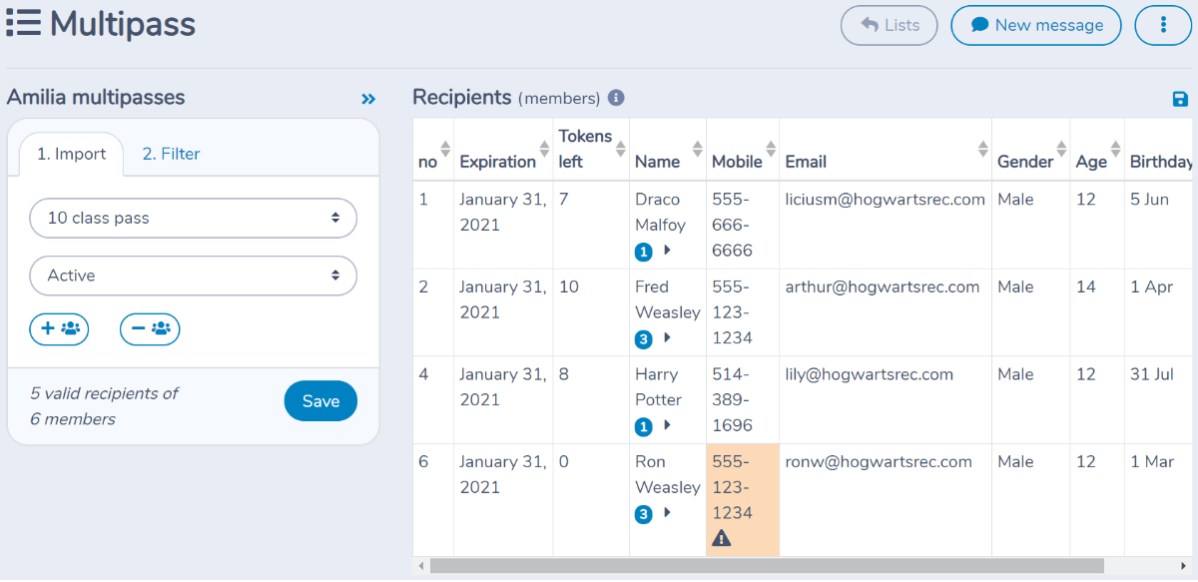Image resolution: width=1198 pixels, height=582 pixels.
Task: Click the save disk icon above the table
Action: tap(1180, 99)
